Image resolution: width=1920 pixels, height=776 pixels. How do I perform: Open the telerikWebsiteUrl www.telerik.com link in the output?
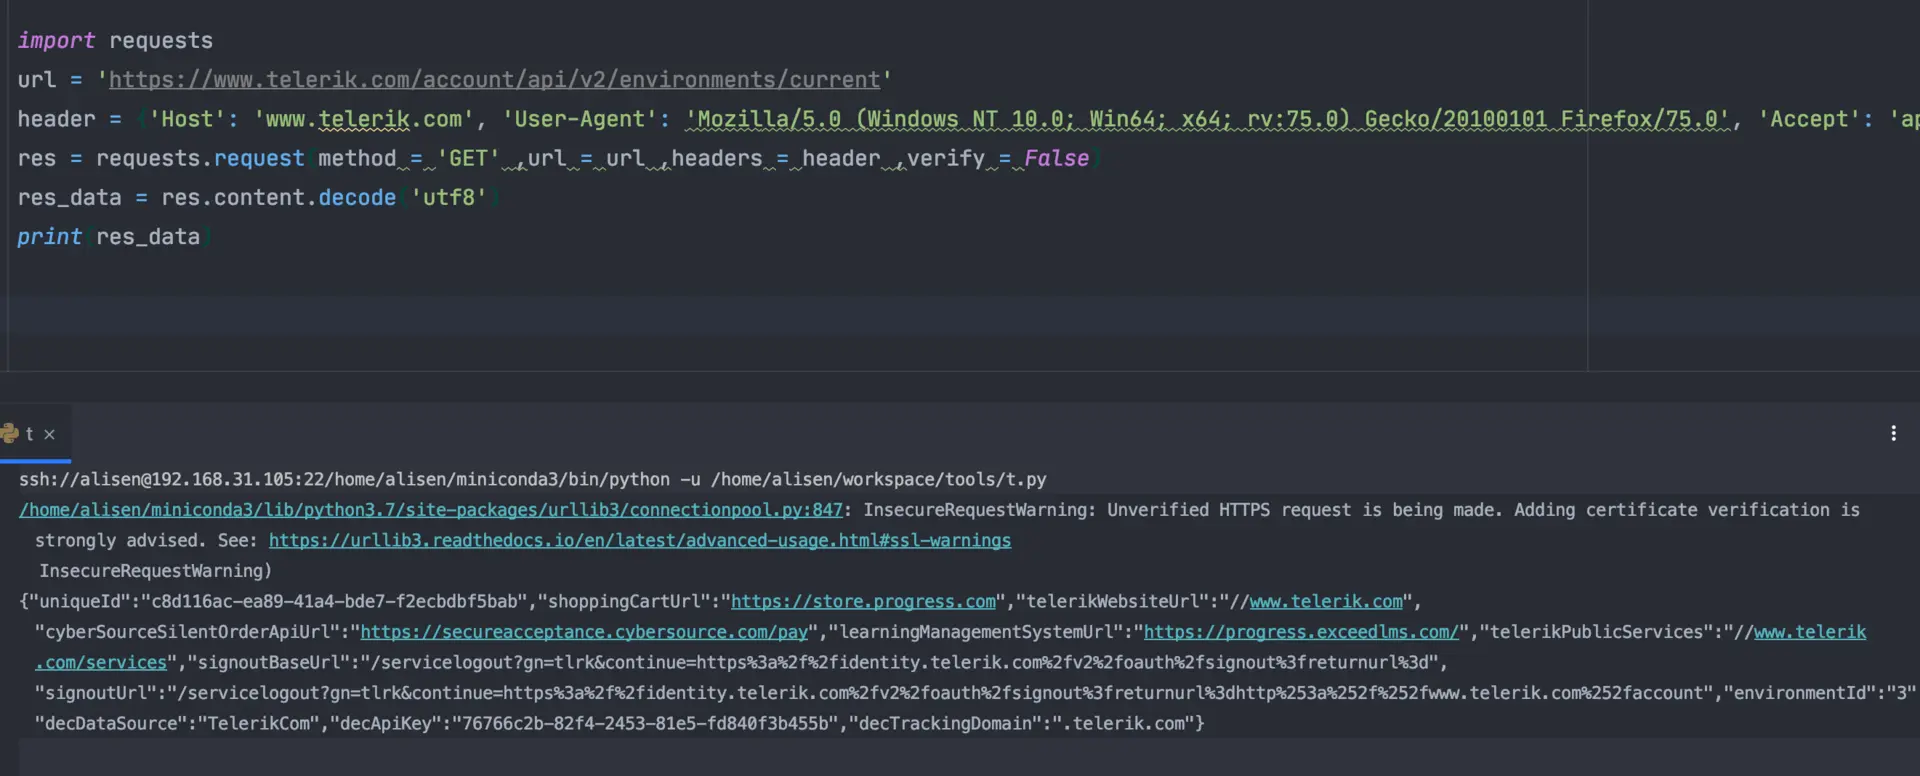(x=1326, y=601)
